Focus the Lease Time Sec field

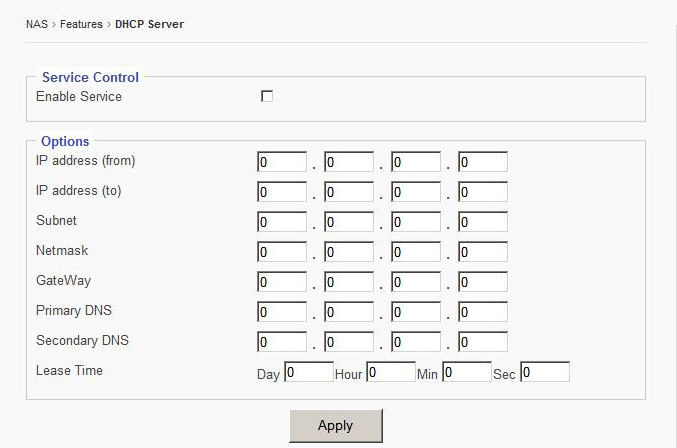tap(545, 372)
